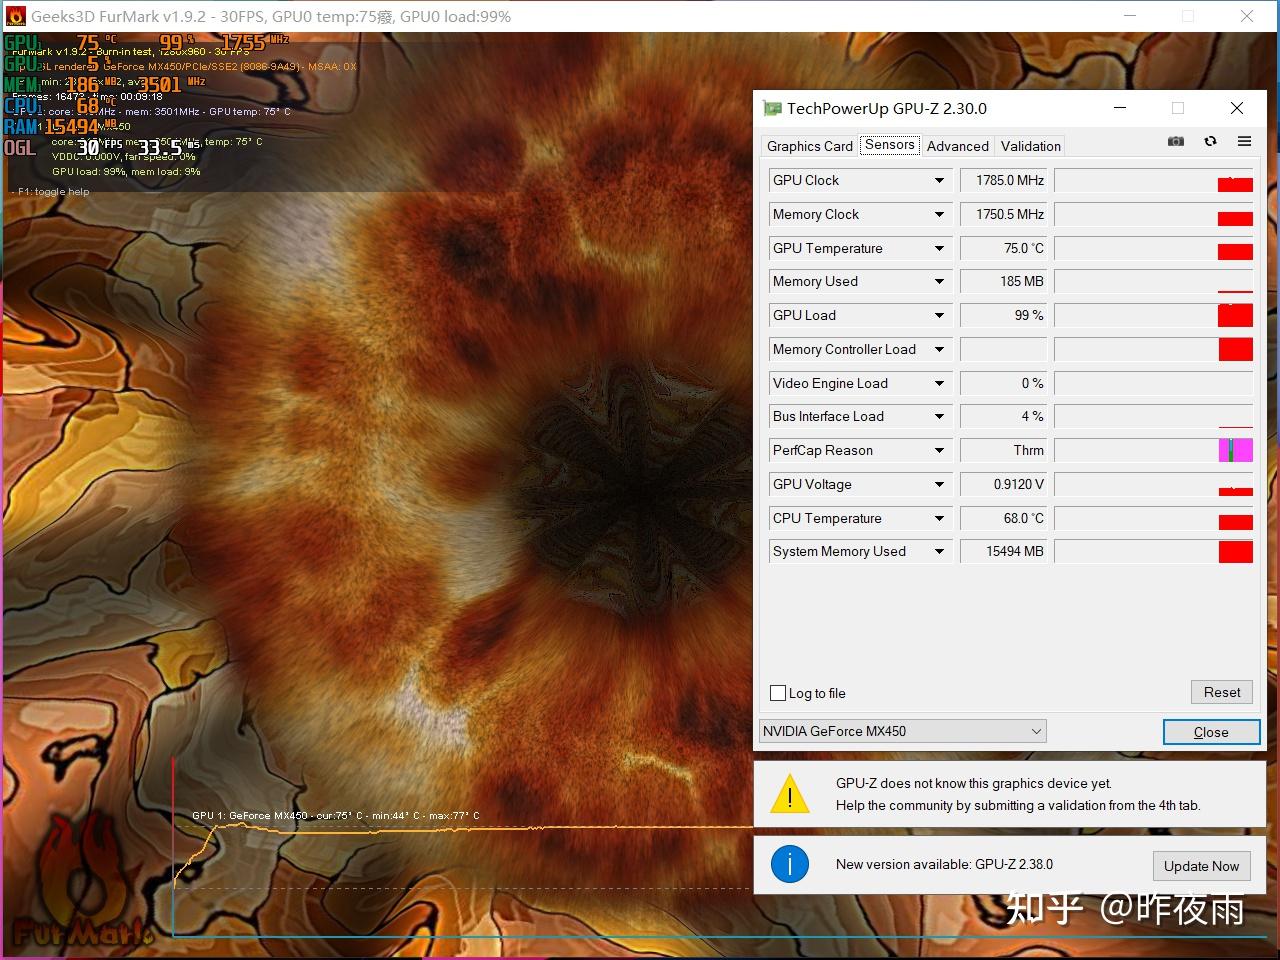Open the NVIDIA GeForce MX450 device selector
1280x960 pixels.
903,731
